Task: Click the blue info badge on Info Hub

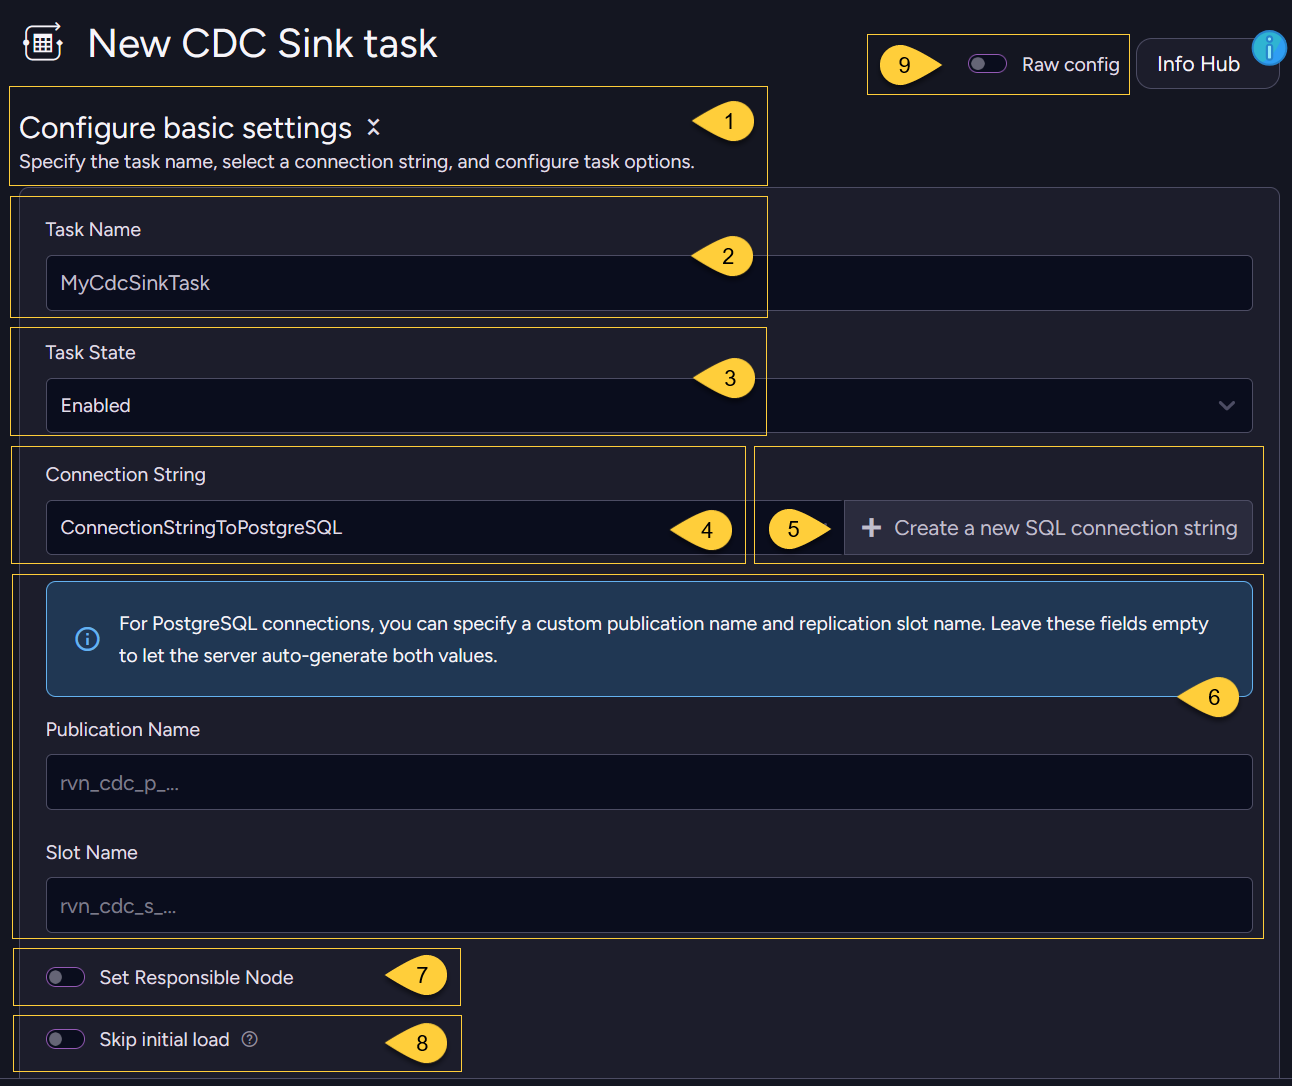Action: click(1269, 47)
